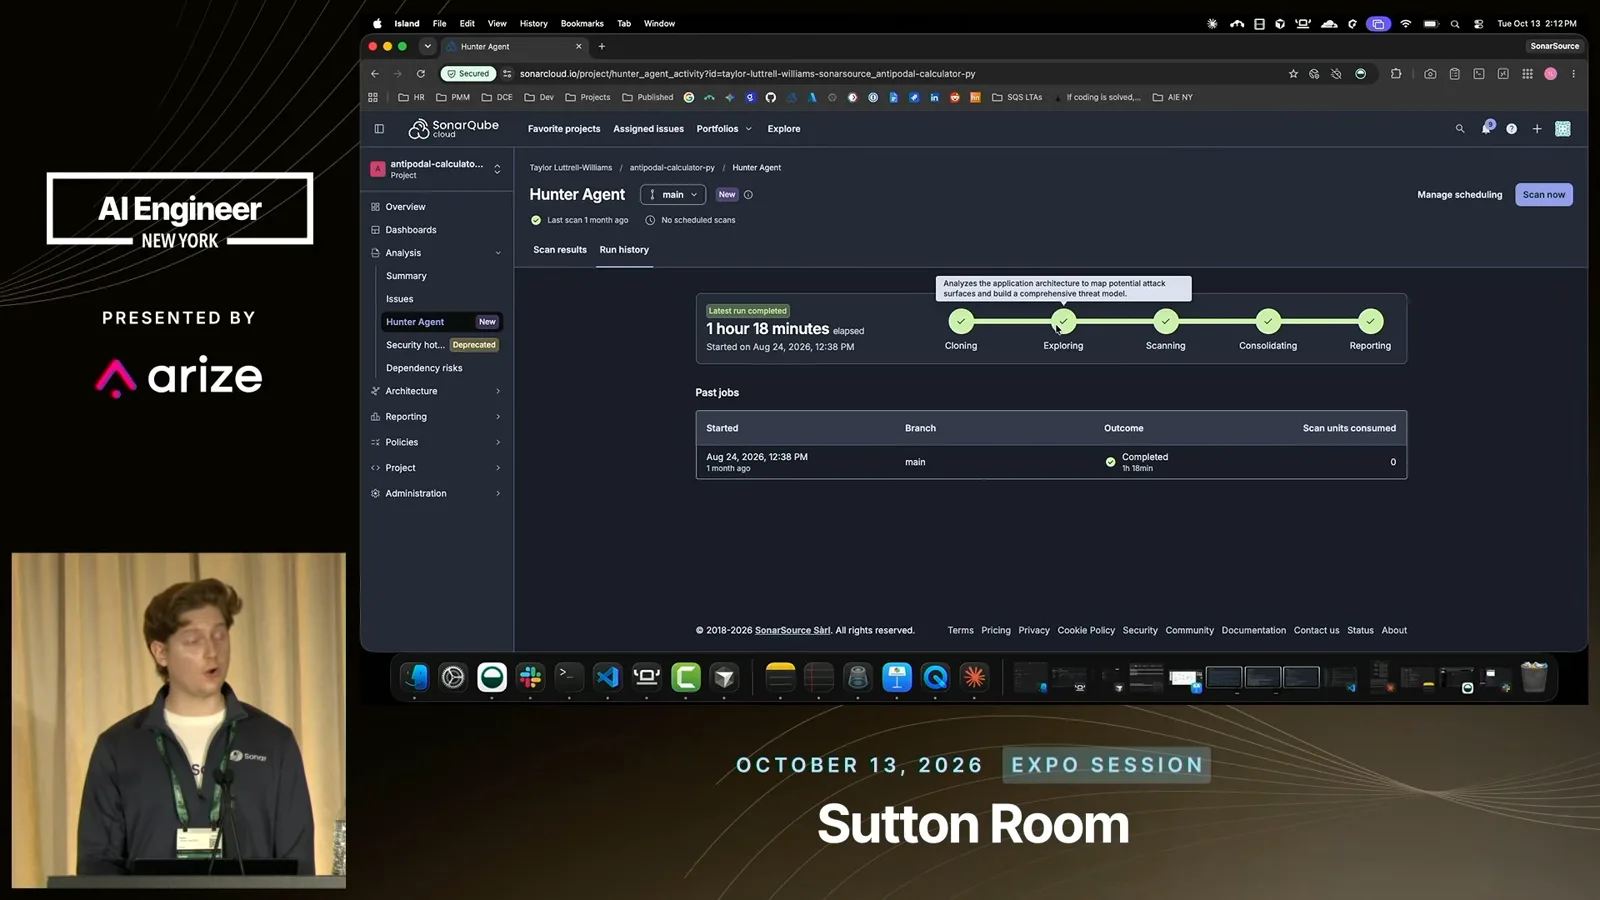Click the Reporting step checkmark circle
The image size is (1600, 900).
click(1370, 321)
